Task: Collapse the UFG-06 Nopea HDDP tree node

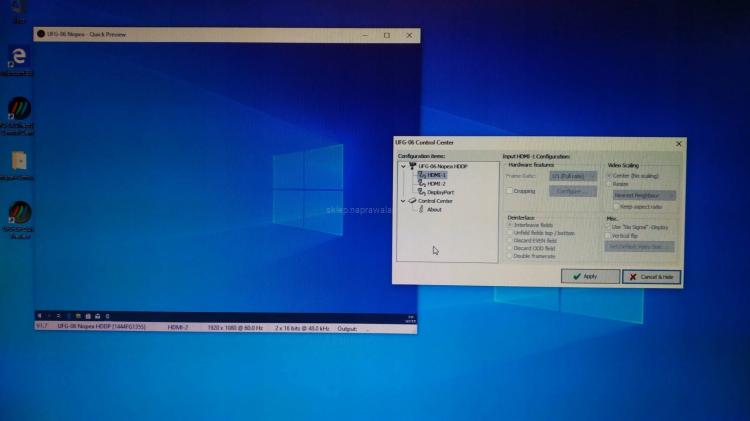Action: [x=403, y=166]
